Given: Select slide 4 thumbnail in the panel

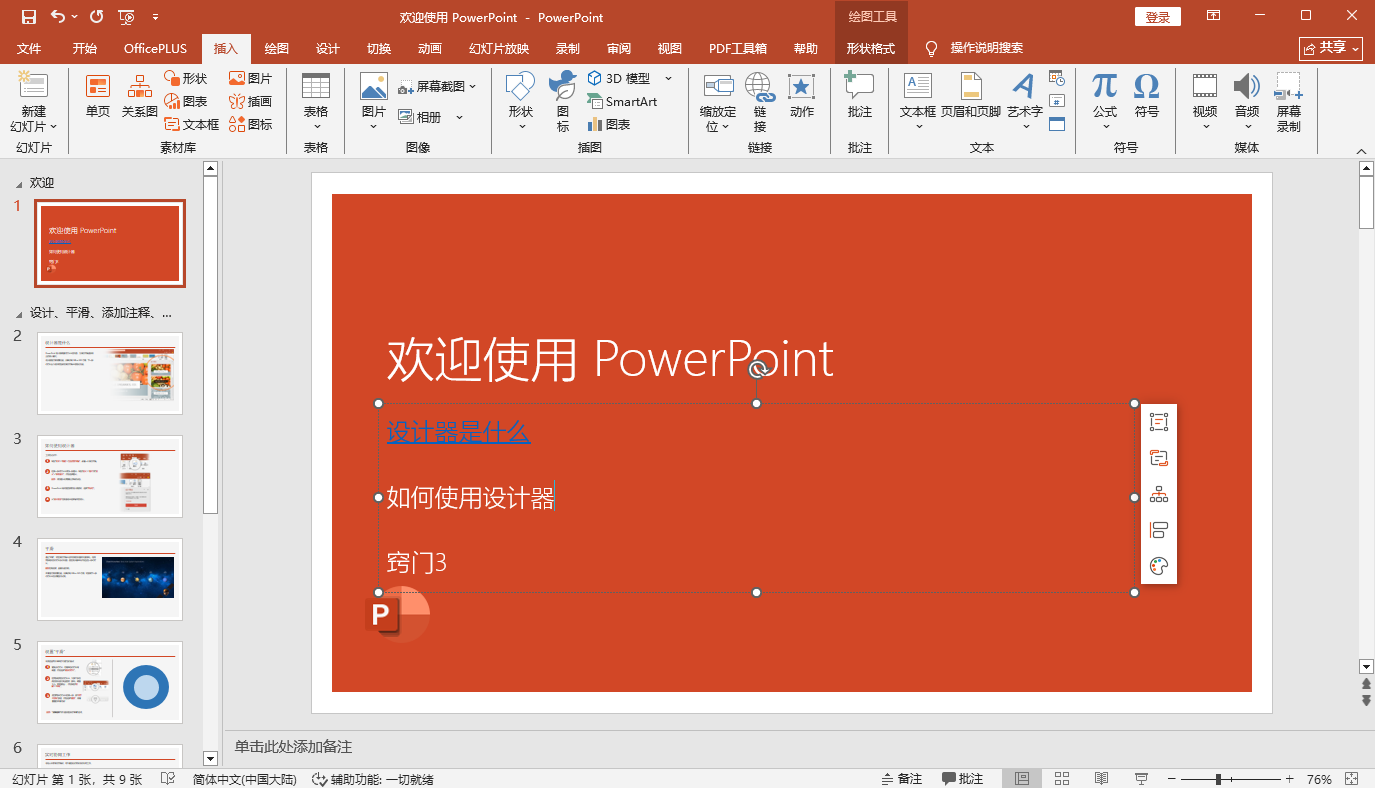Looking at the screenshot, I should (x=110, y=578).
